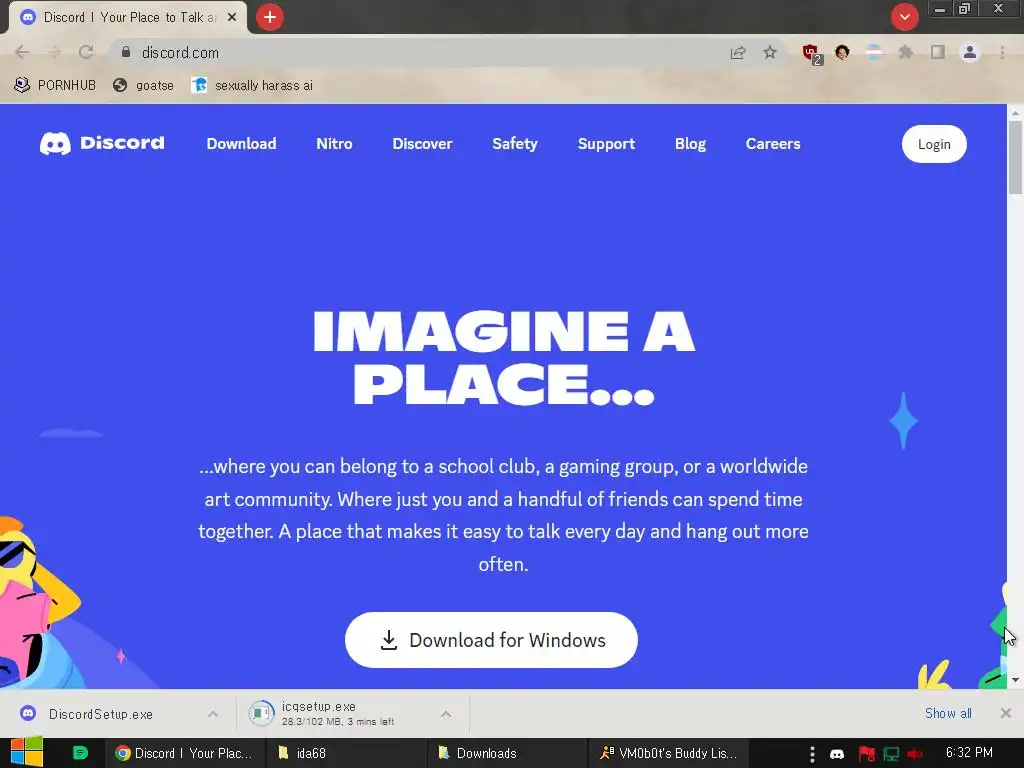1024x768 pixels.
Task: Click the scrollbar up arrow
Action: pos(1015,112)
